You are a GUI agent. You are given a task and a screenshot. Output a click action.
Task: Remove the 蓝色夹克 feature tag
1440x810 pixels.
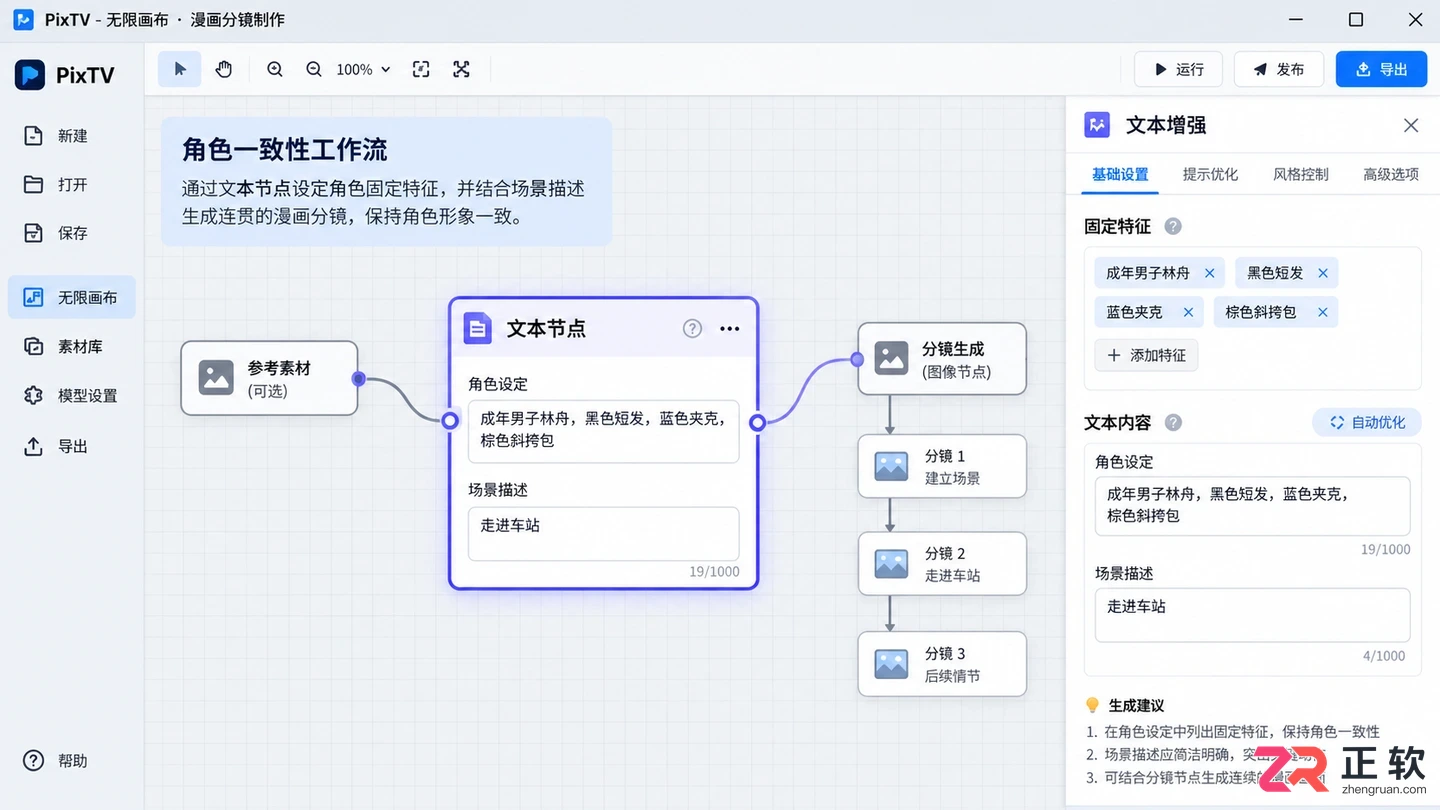click(x=1188, y=312)
